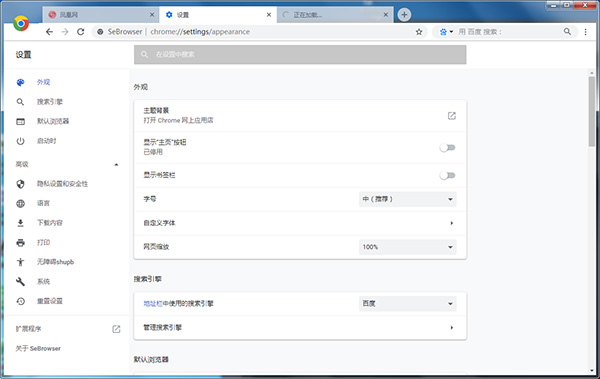
Task: Click the scrollbar down arrow
Action: pos(592,371)
